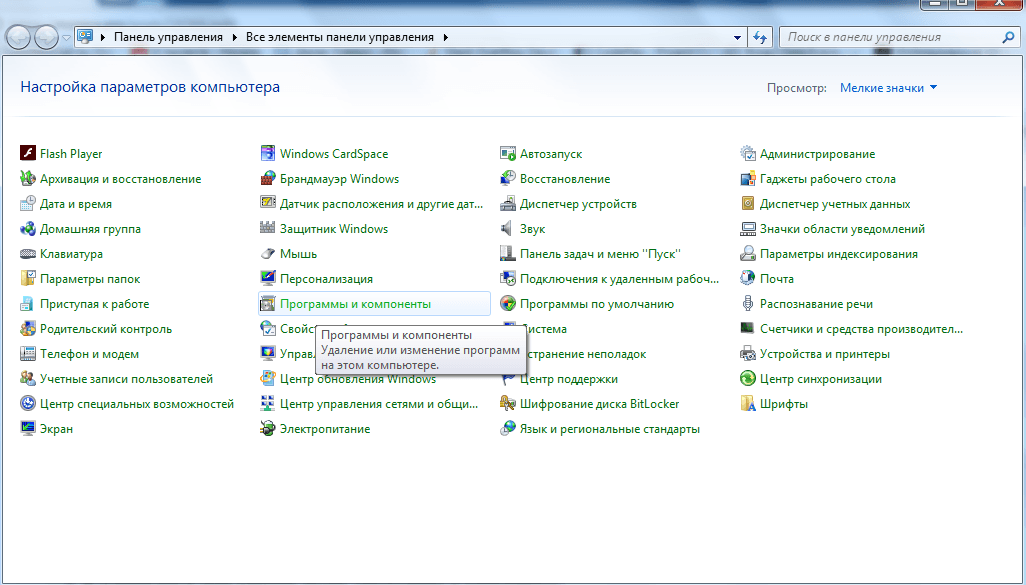Screen dimensions: 1026x585
Task: Open the Параметры папок folder icon
Action: [x=27, y=279]
